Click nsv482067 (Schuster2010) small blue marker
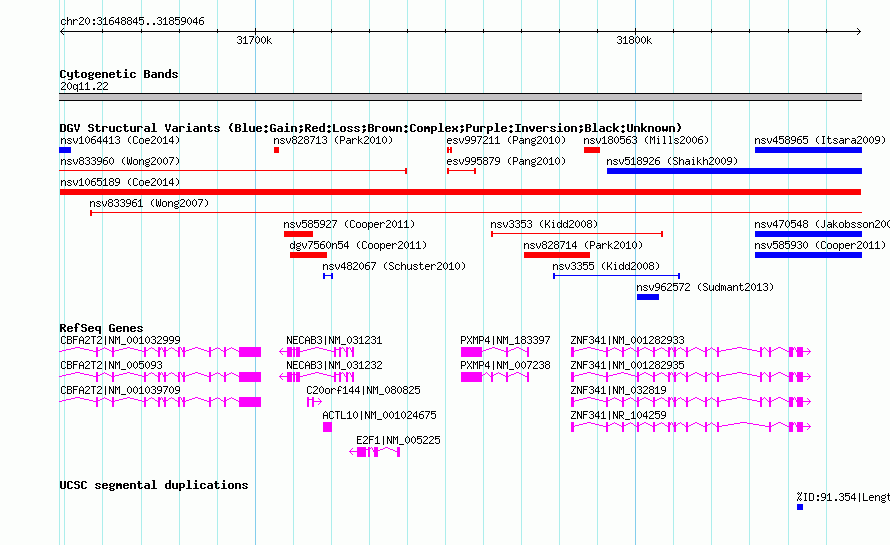Viewport: 890px width, 545px height. (328, 276)
